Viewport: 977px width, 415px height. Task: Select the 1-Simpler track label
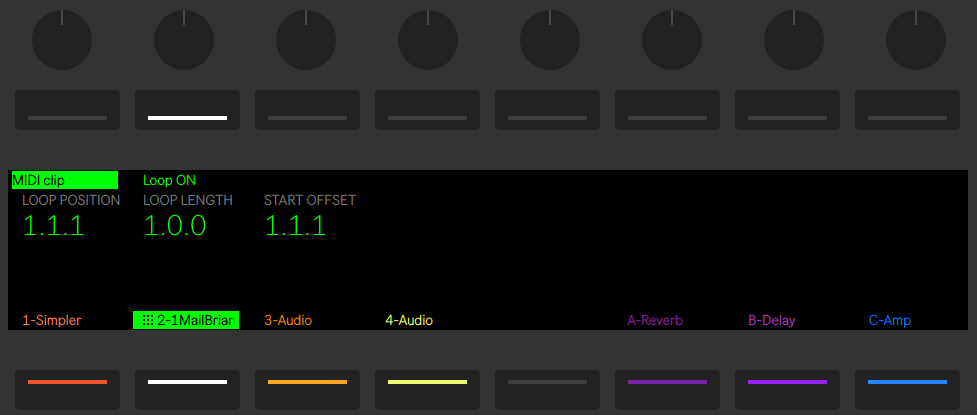(x=52, y=321)
